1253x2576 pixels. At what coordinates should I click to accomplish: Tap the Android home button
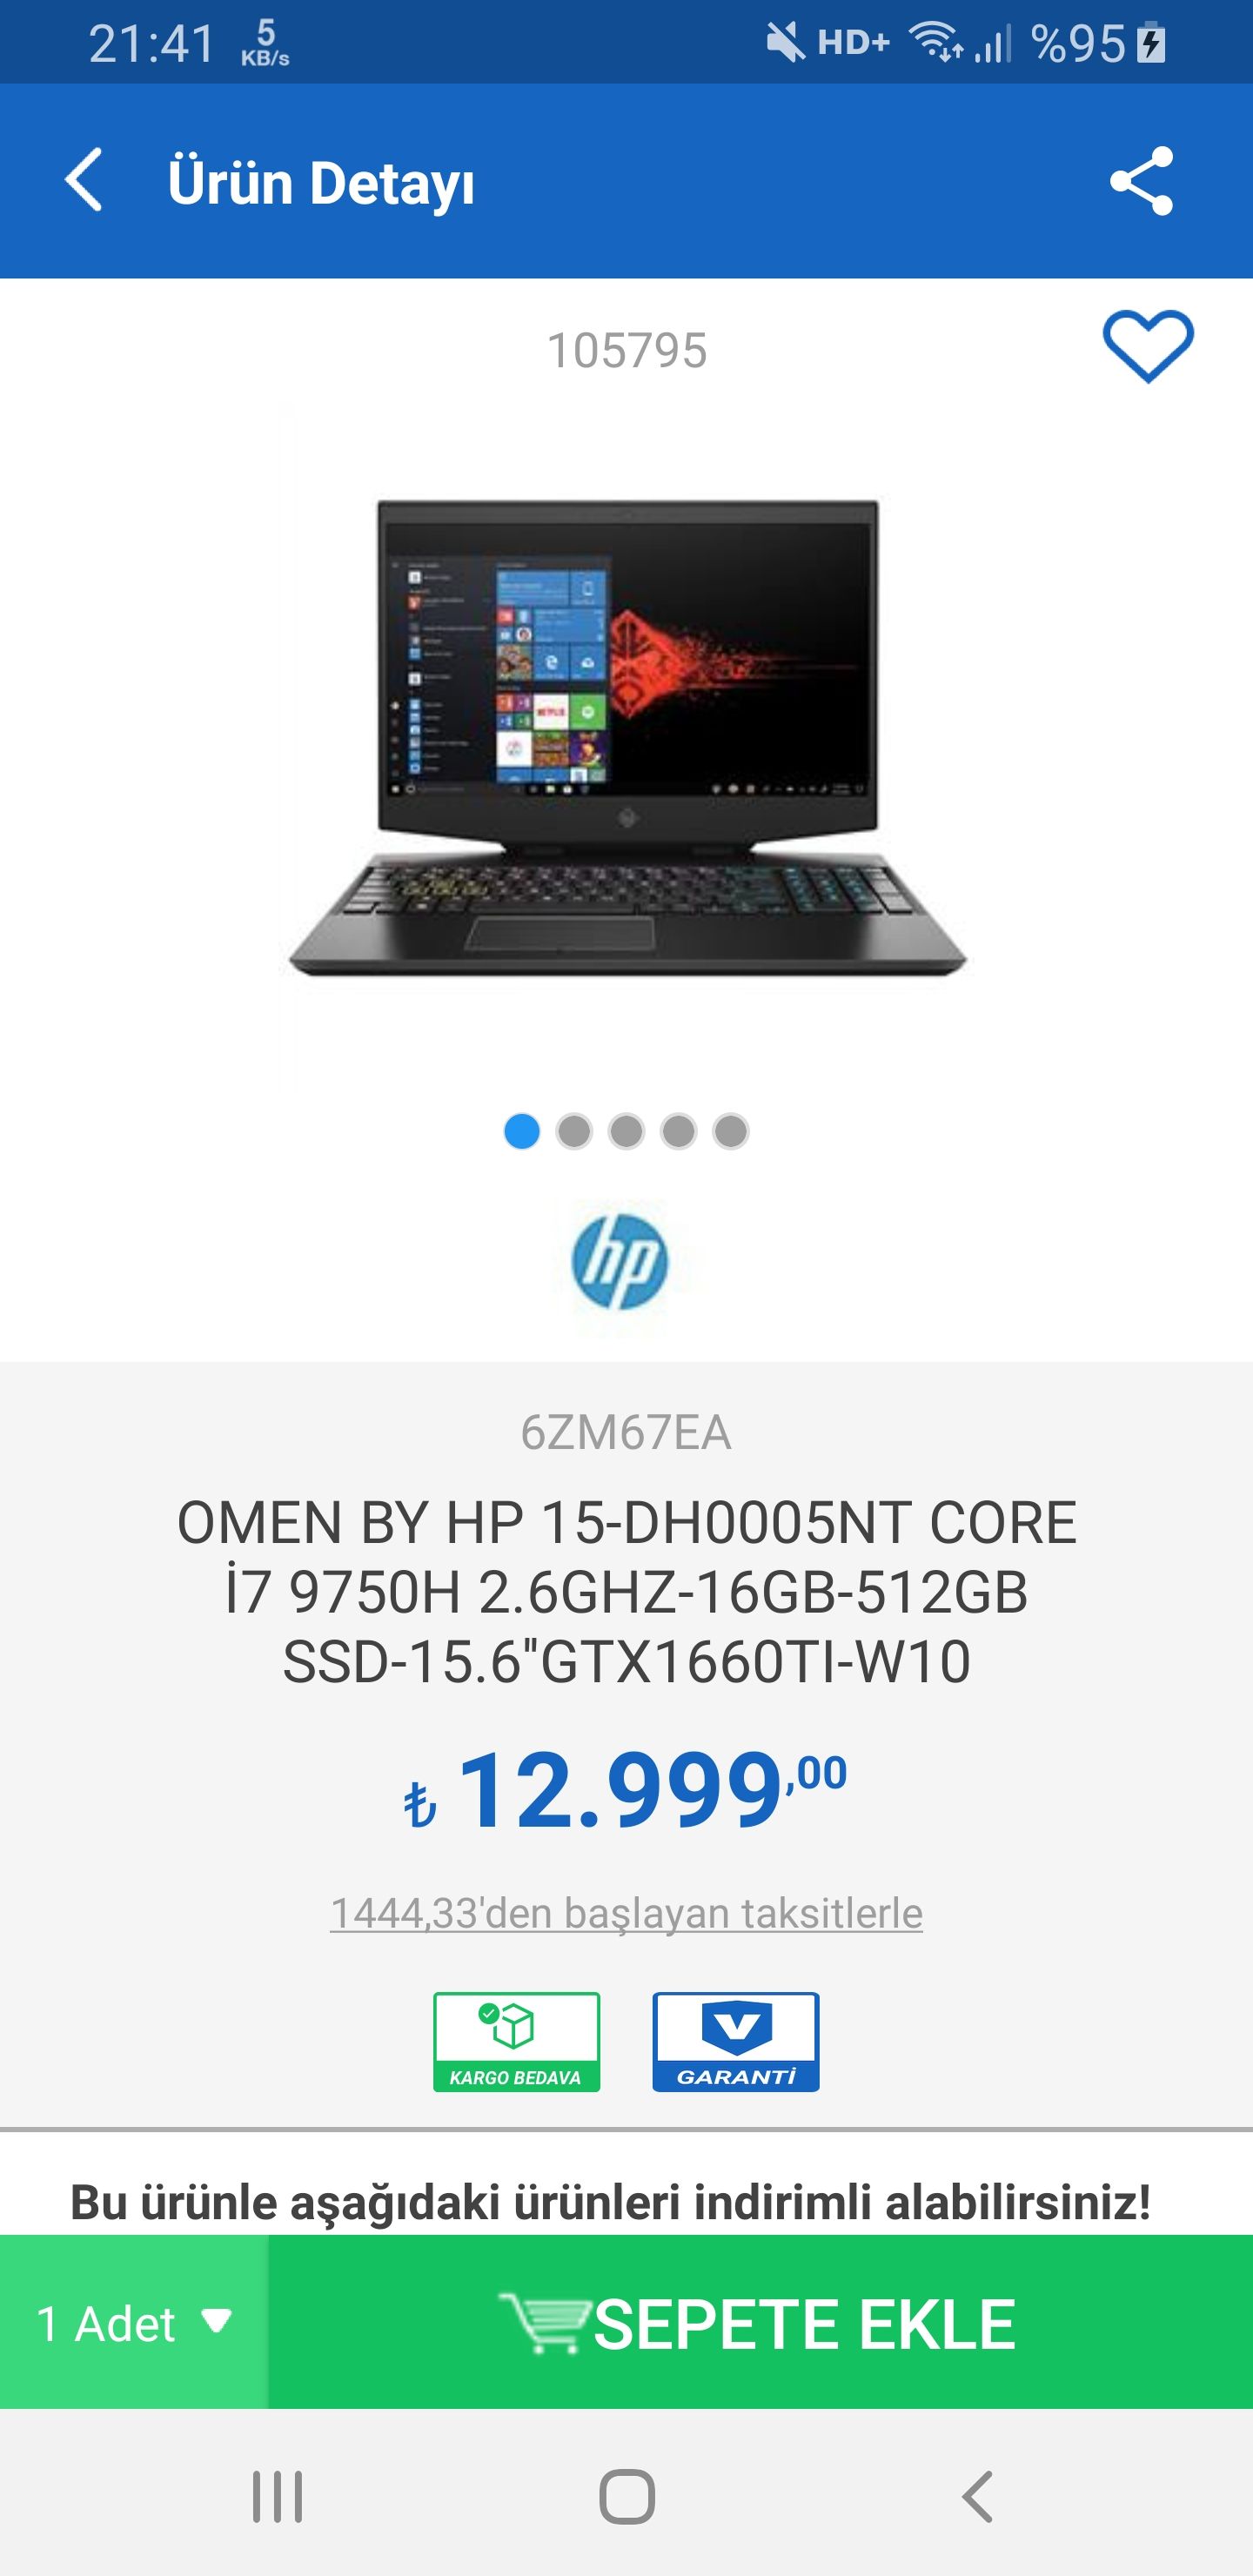click(x=627, y=2497)
